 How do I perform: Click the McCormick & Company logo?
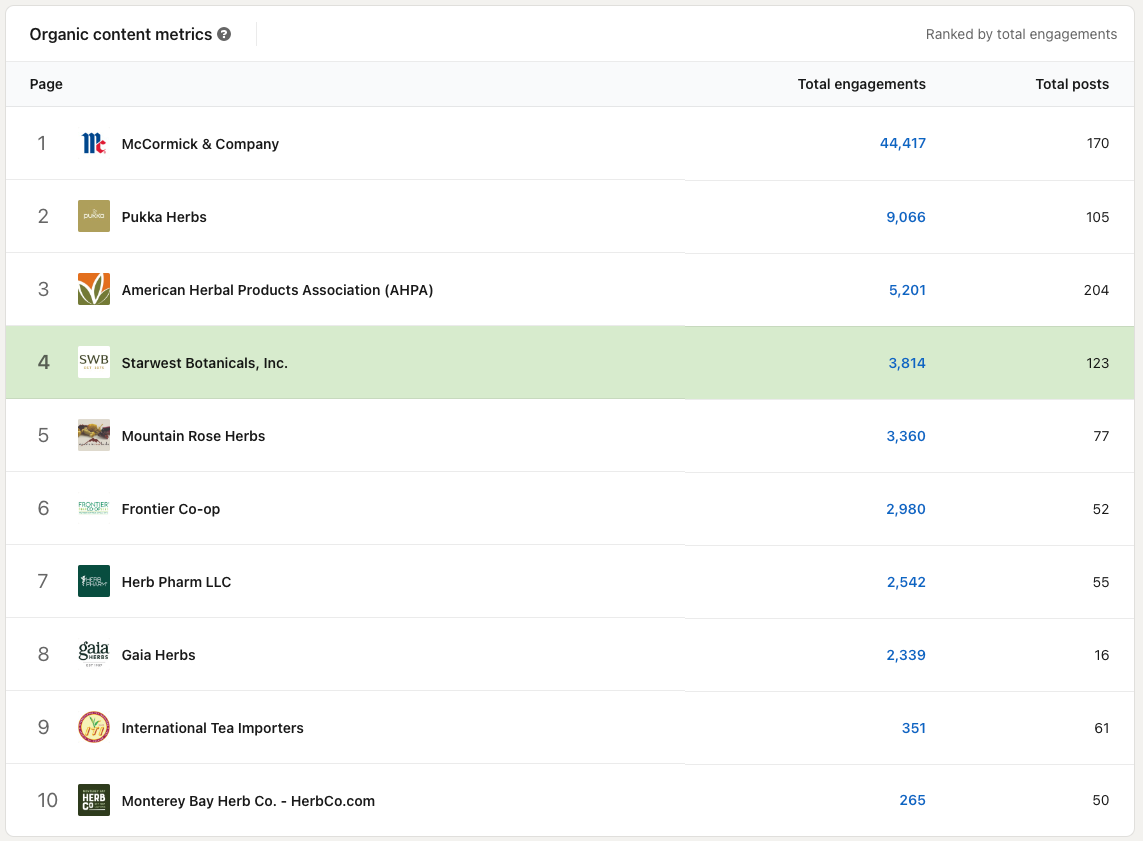coord(94,143)
